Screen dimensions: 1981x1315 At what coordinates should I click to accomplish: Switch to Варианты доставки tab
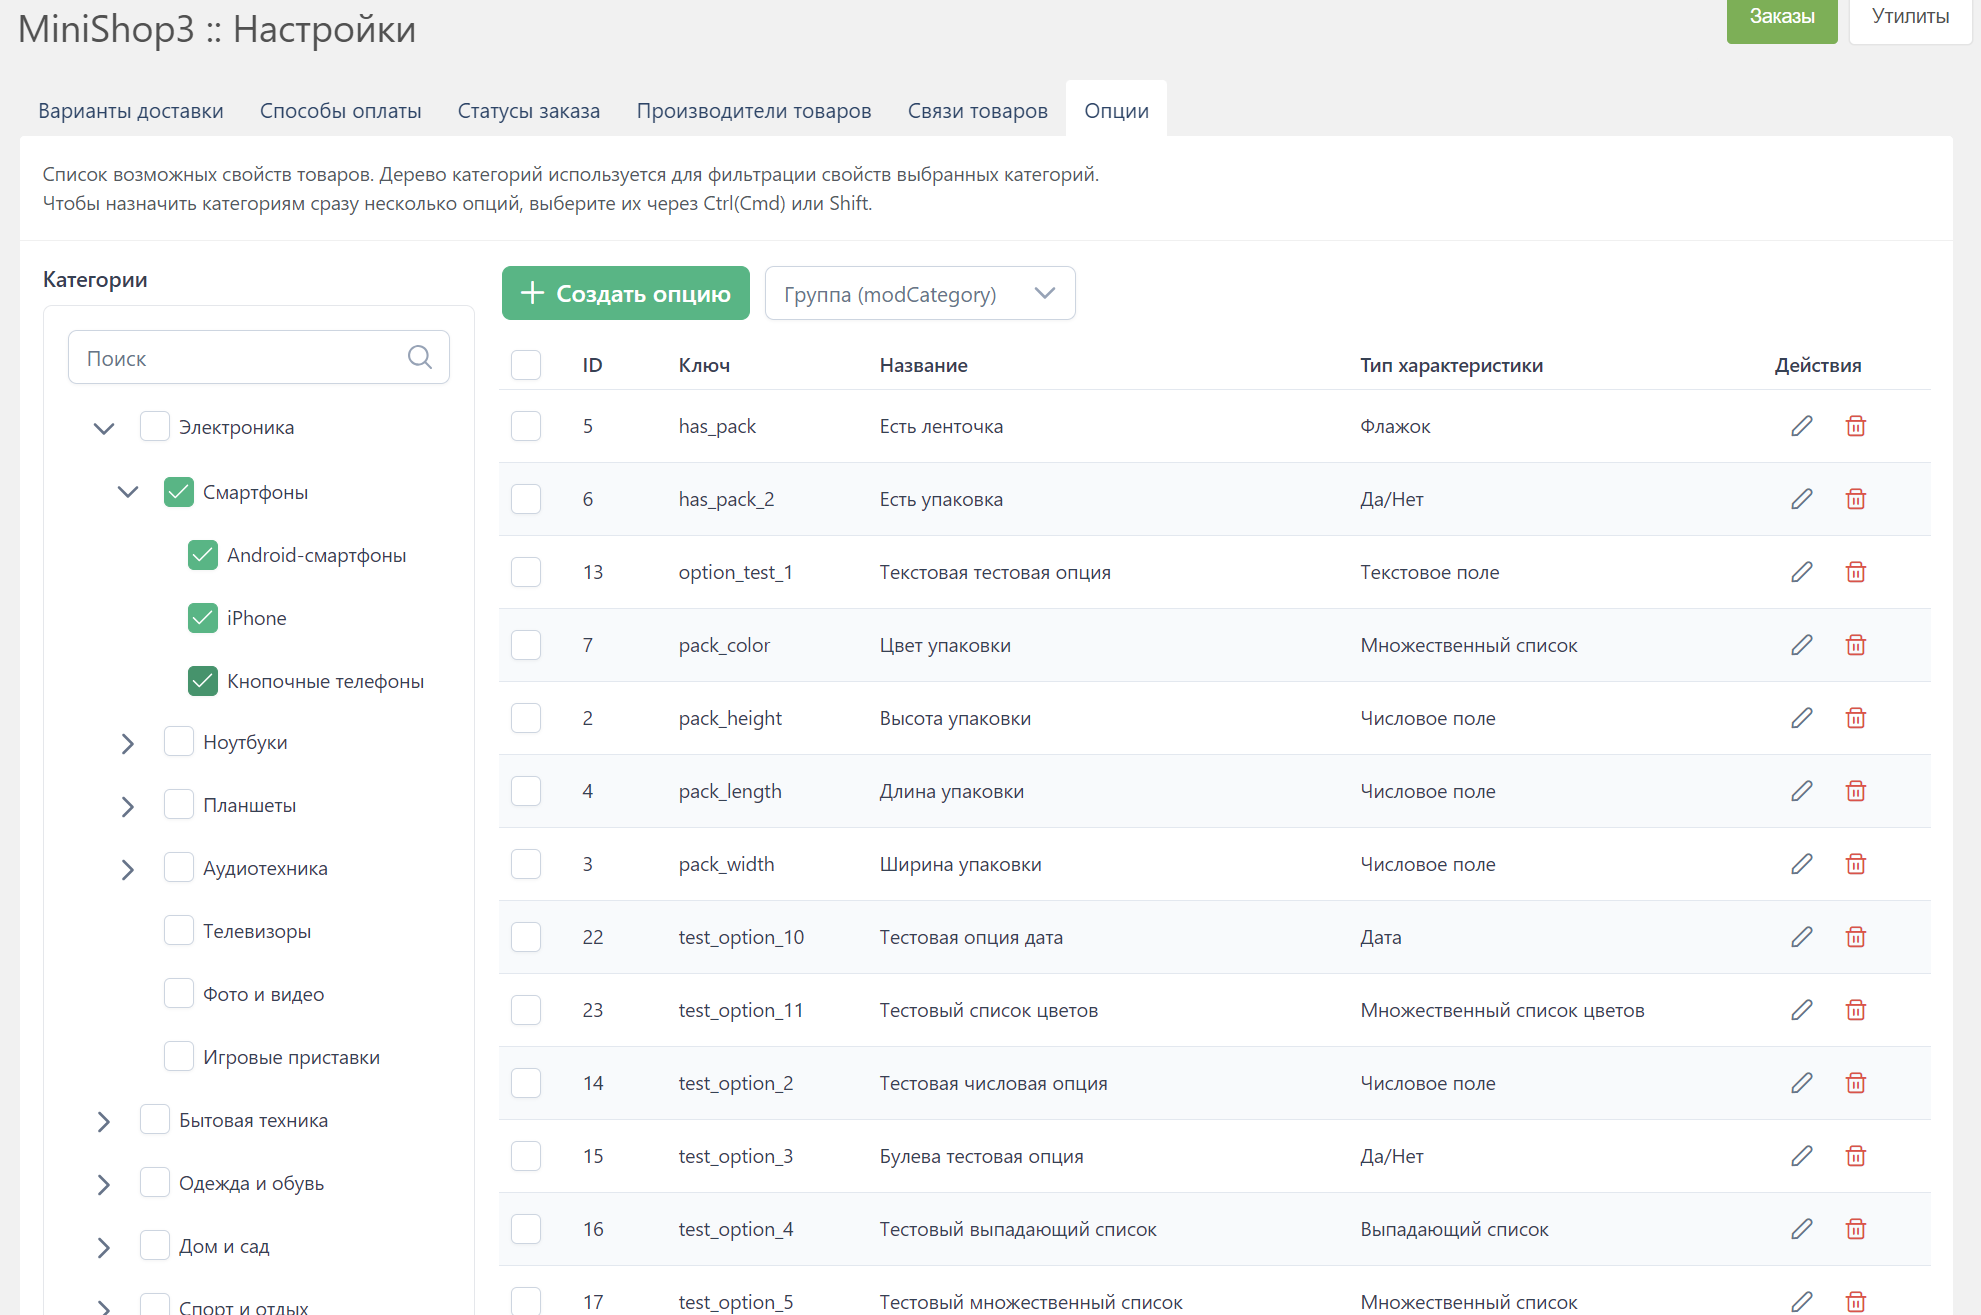pyautogui.click(x=131, y=111)
